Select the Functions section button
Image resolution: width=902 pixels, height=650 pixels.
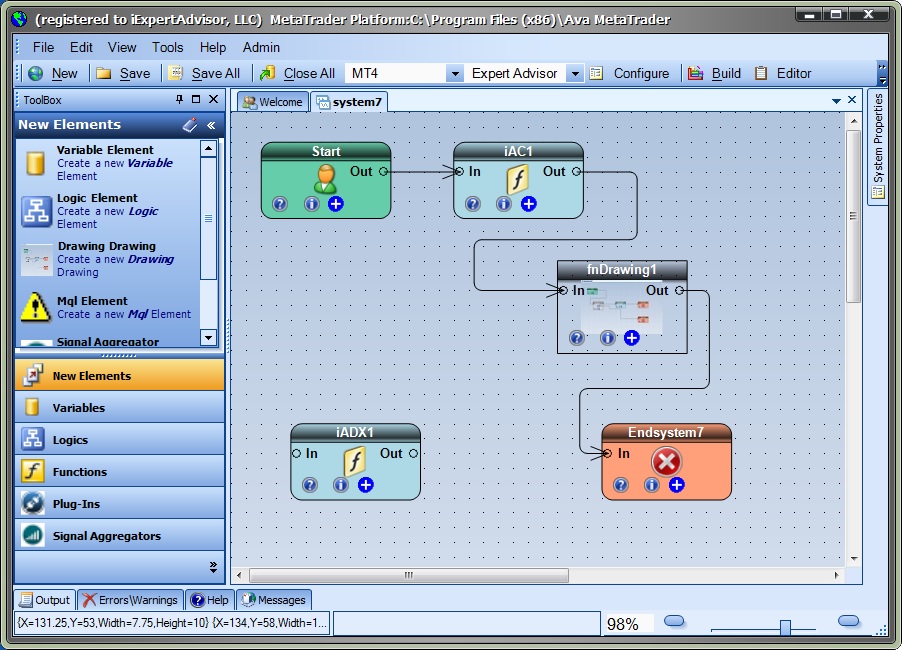120,472
